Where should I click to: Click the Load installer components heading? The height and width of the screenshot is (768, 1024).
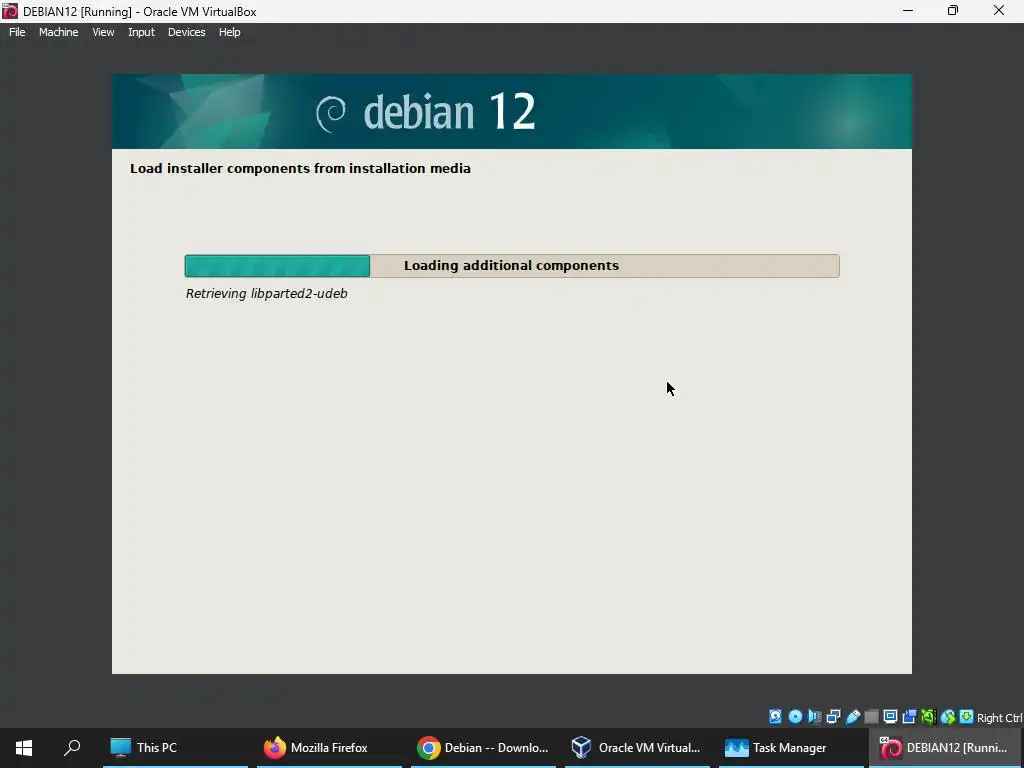coord(300,168)
